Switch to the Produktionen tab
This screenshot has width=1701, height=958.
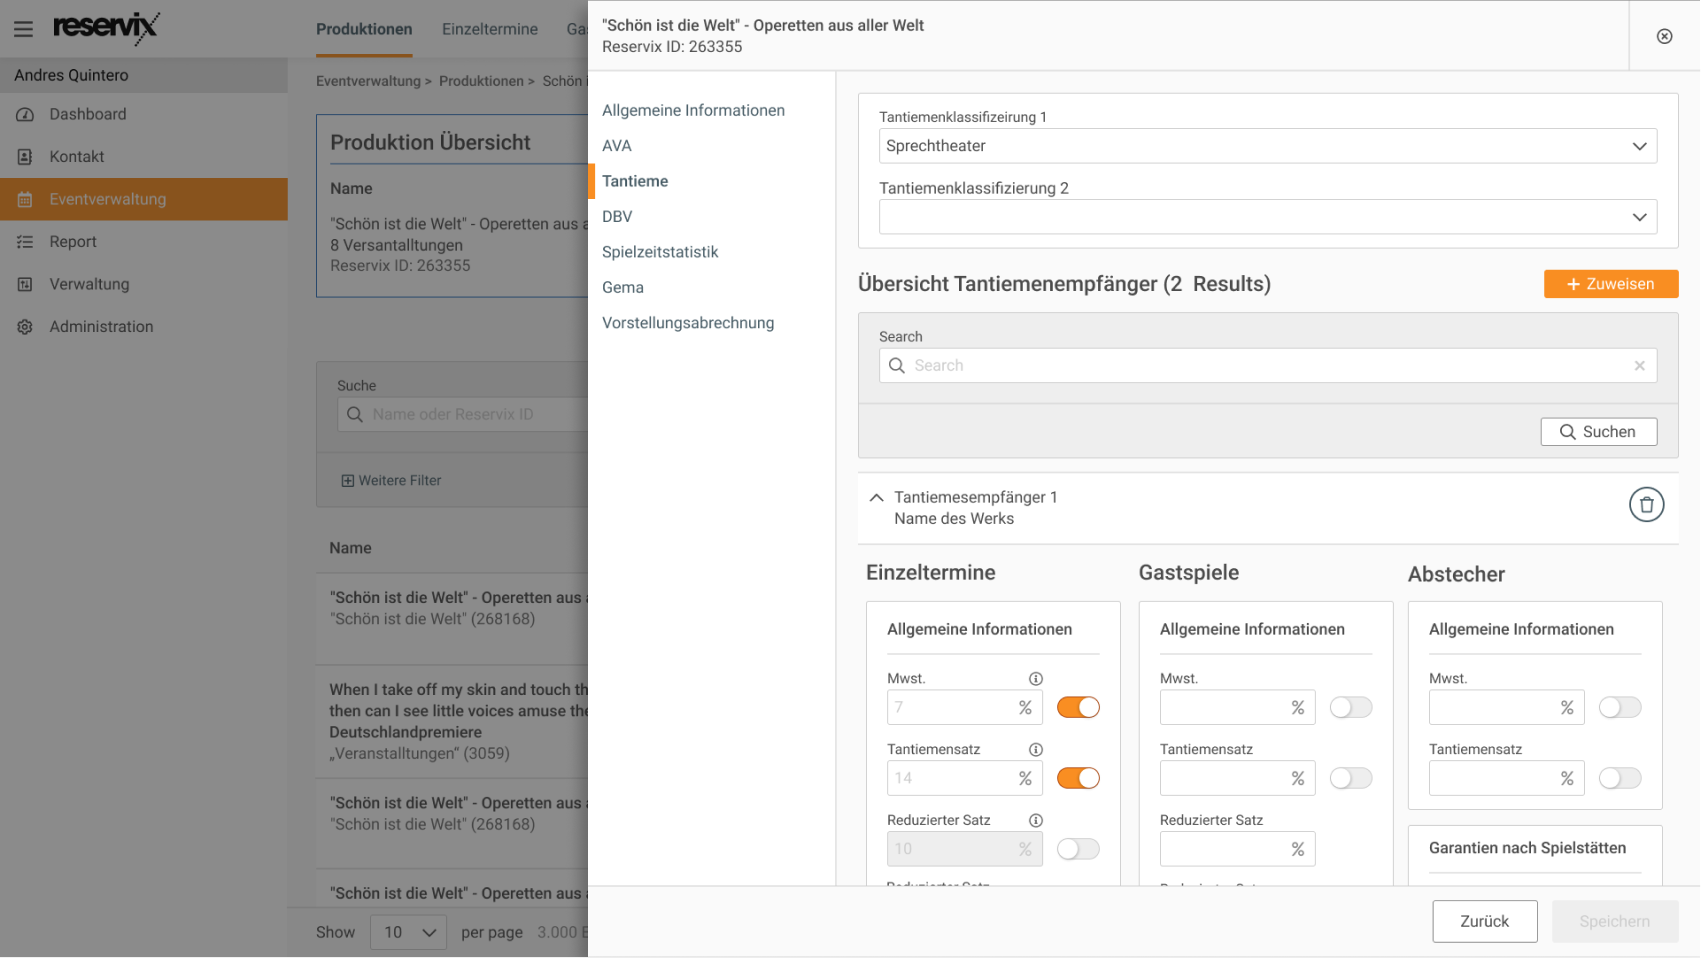click(364, 30)
